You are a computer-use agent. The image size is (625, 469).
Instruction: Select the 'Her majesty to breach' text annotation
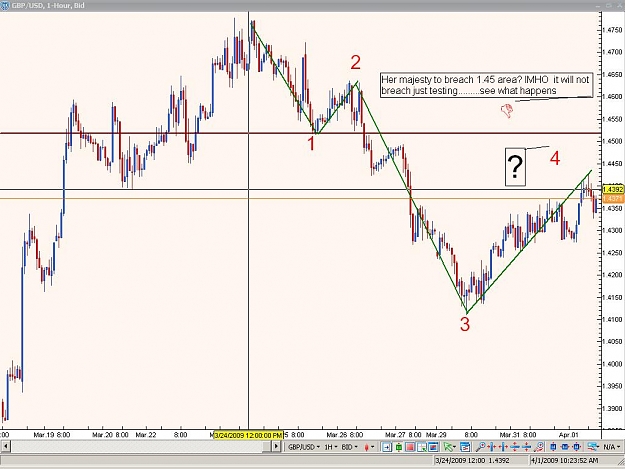[486, 85]
